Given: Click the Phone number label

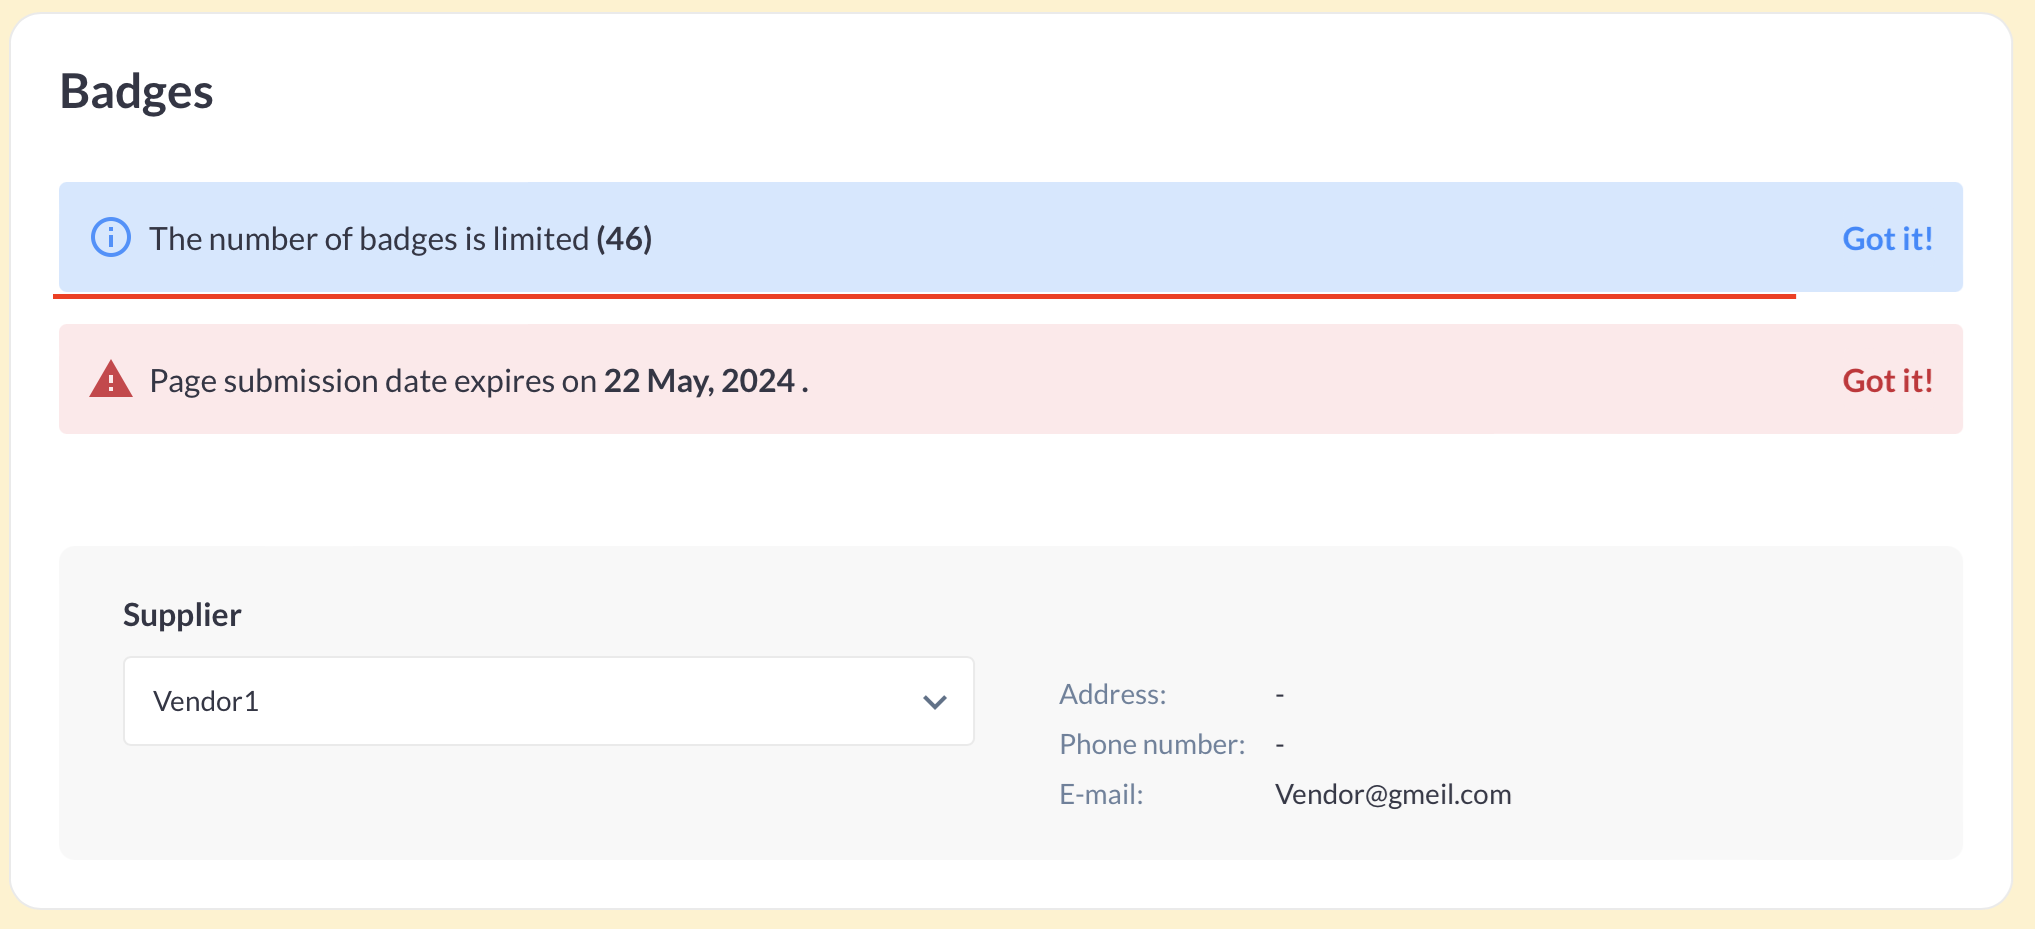Looking at the screenshot, I should coord(1152,744).
